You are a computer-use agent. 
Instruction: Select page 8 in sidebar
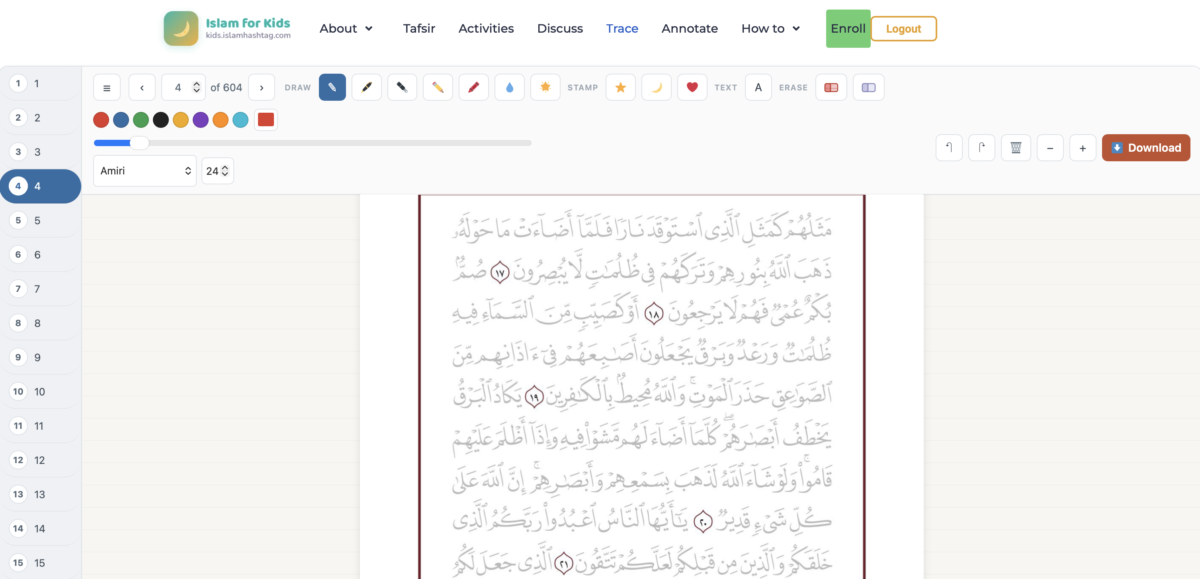tap(40, 324)
